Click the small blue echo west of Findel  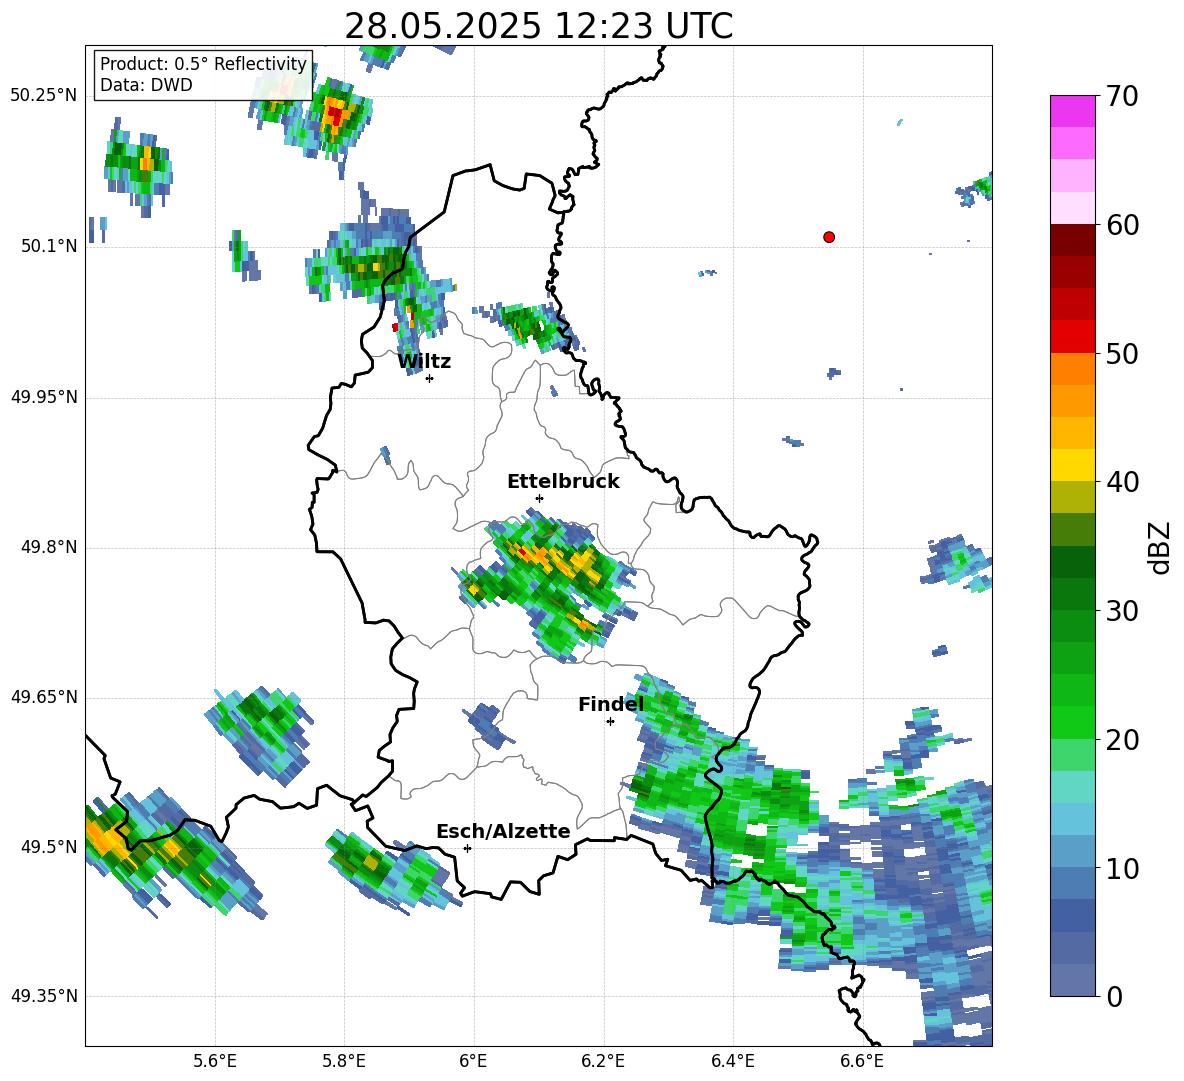(487, 725)
